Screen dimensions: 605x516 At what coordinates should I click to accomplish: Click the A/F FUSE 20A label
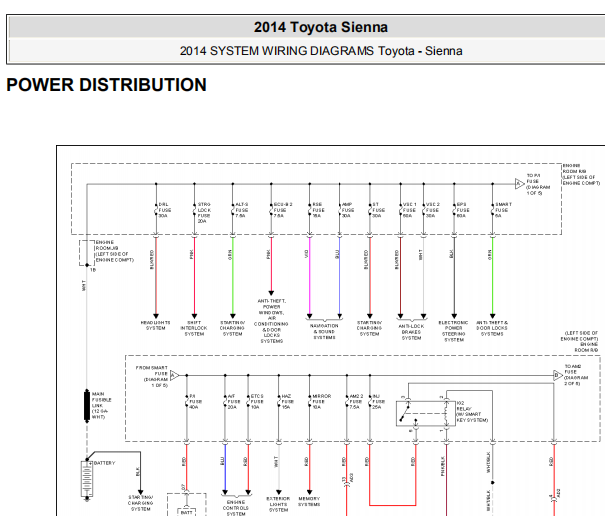point(234,402)
